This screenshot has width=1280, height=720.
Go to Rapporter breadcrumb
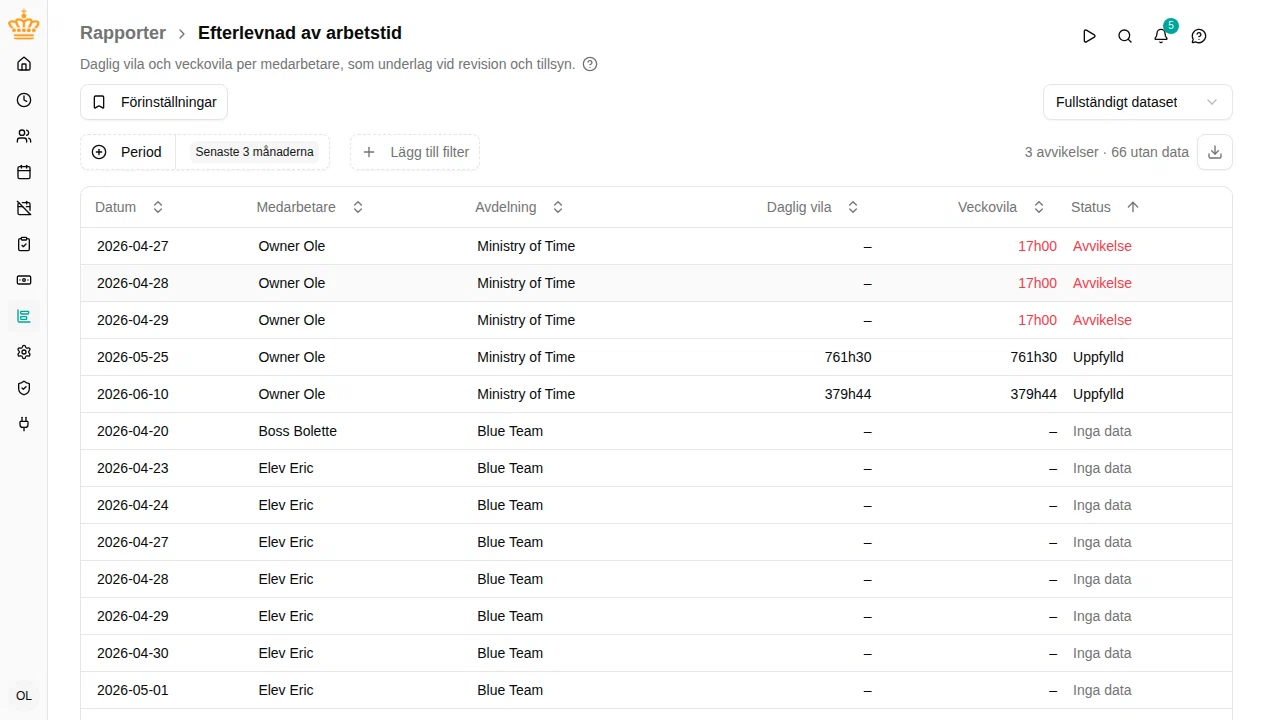pos(123,33)
